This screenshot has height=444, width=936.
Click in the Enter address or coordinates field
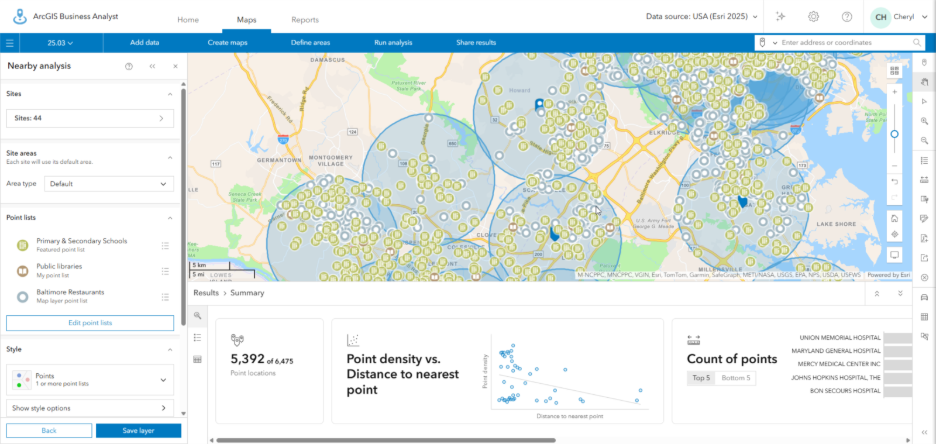click(x=845, y=43)
